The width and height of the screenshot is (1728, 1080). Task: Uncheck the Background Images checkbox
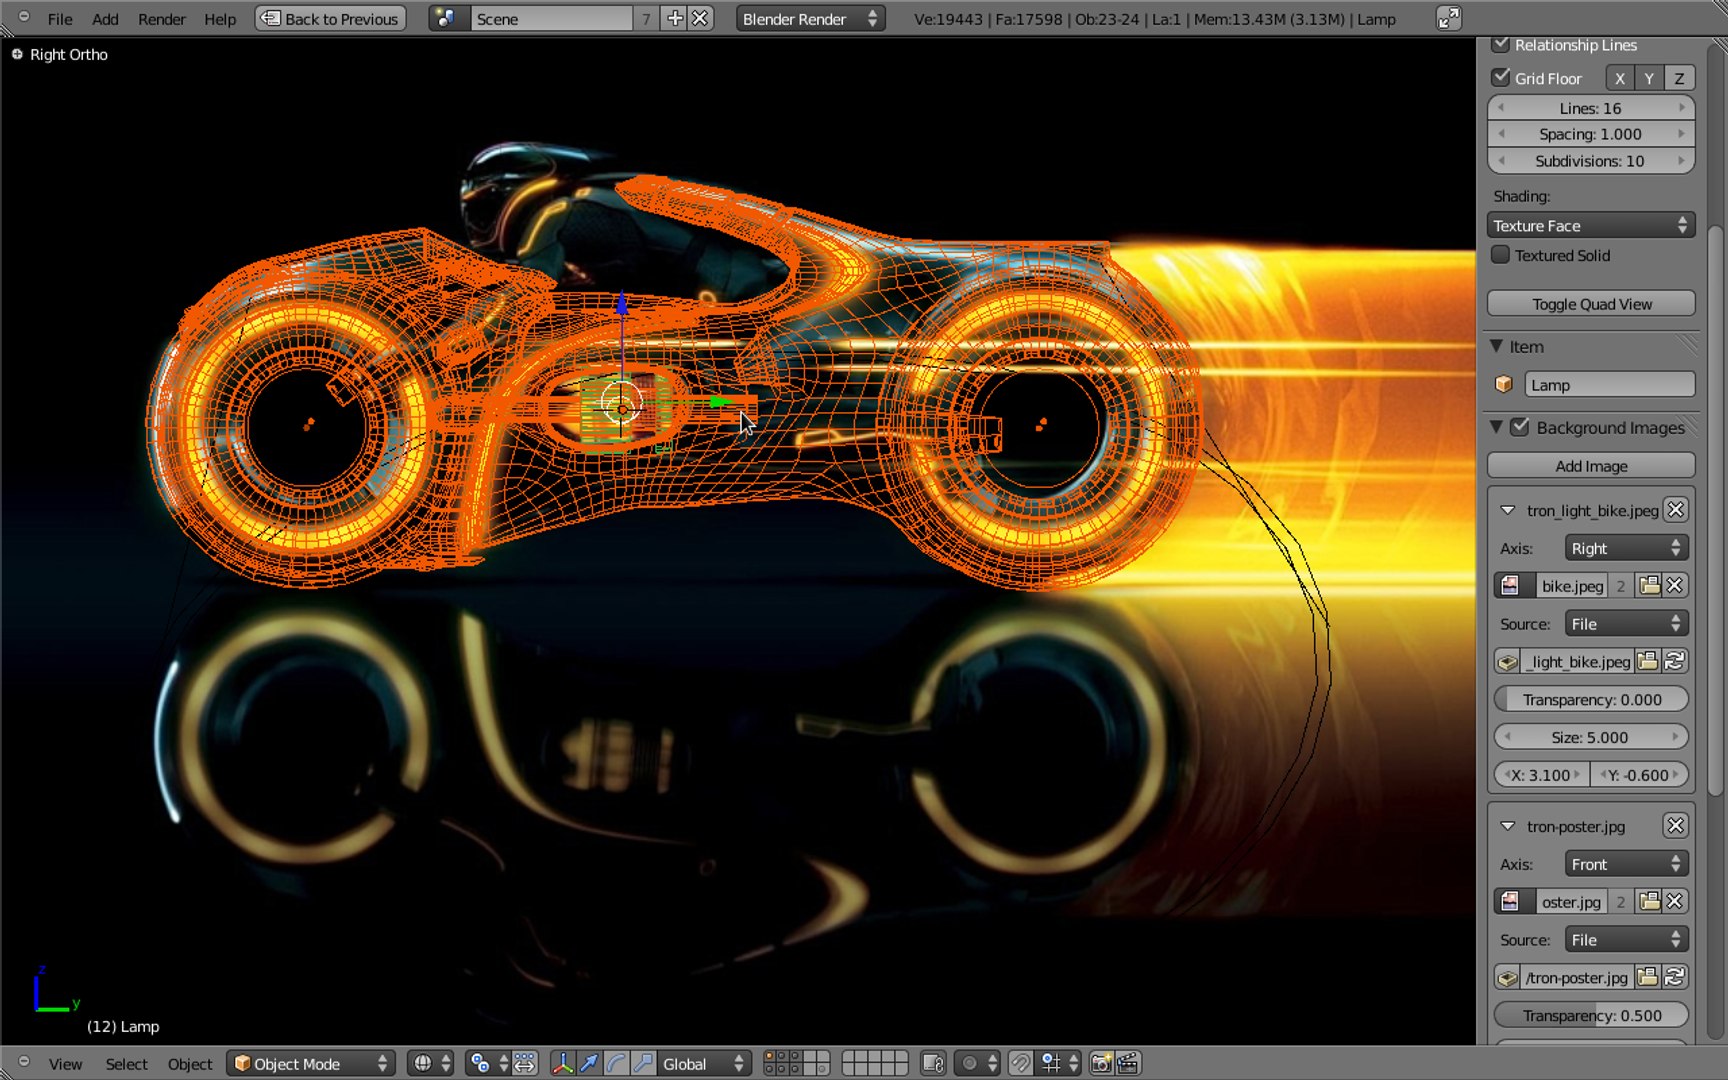point(1520,427)
